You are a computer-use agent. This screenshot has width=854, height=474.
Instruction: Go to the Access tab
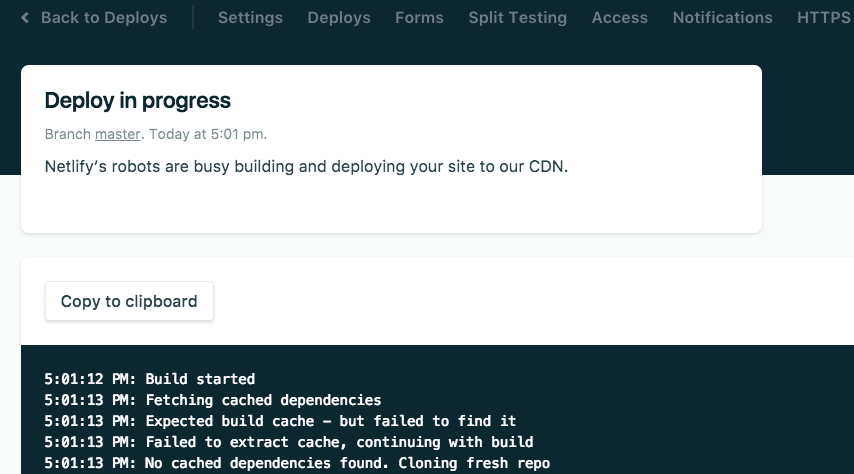(619, 18)
